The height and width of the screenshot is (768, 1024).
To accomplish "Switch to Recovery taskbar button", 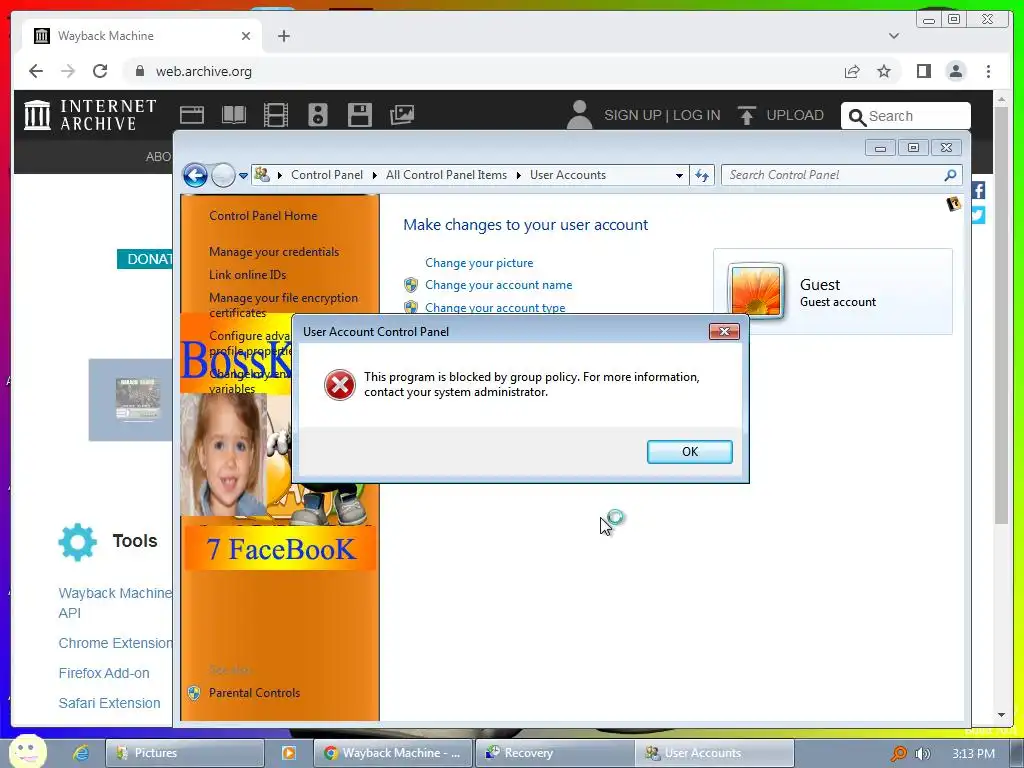I will (x=555, y=753).
